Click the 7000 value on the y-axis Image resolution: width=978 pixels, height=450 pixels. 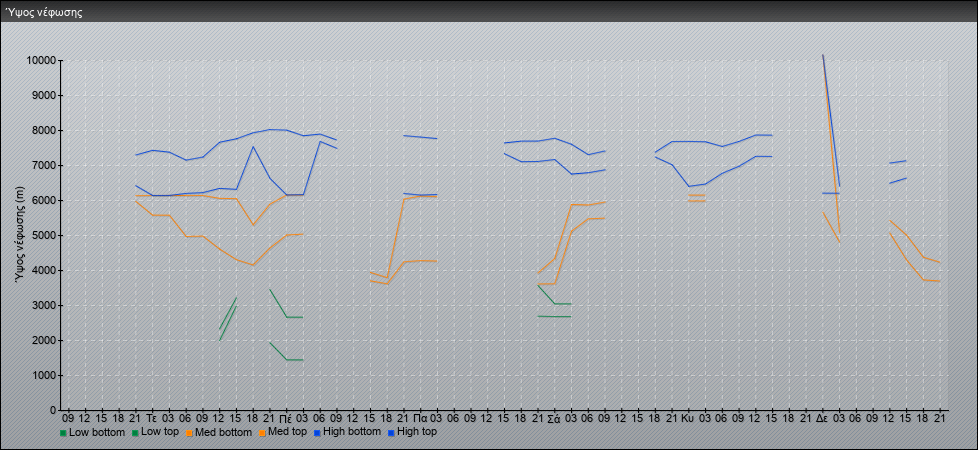point(43,165)
